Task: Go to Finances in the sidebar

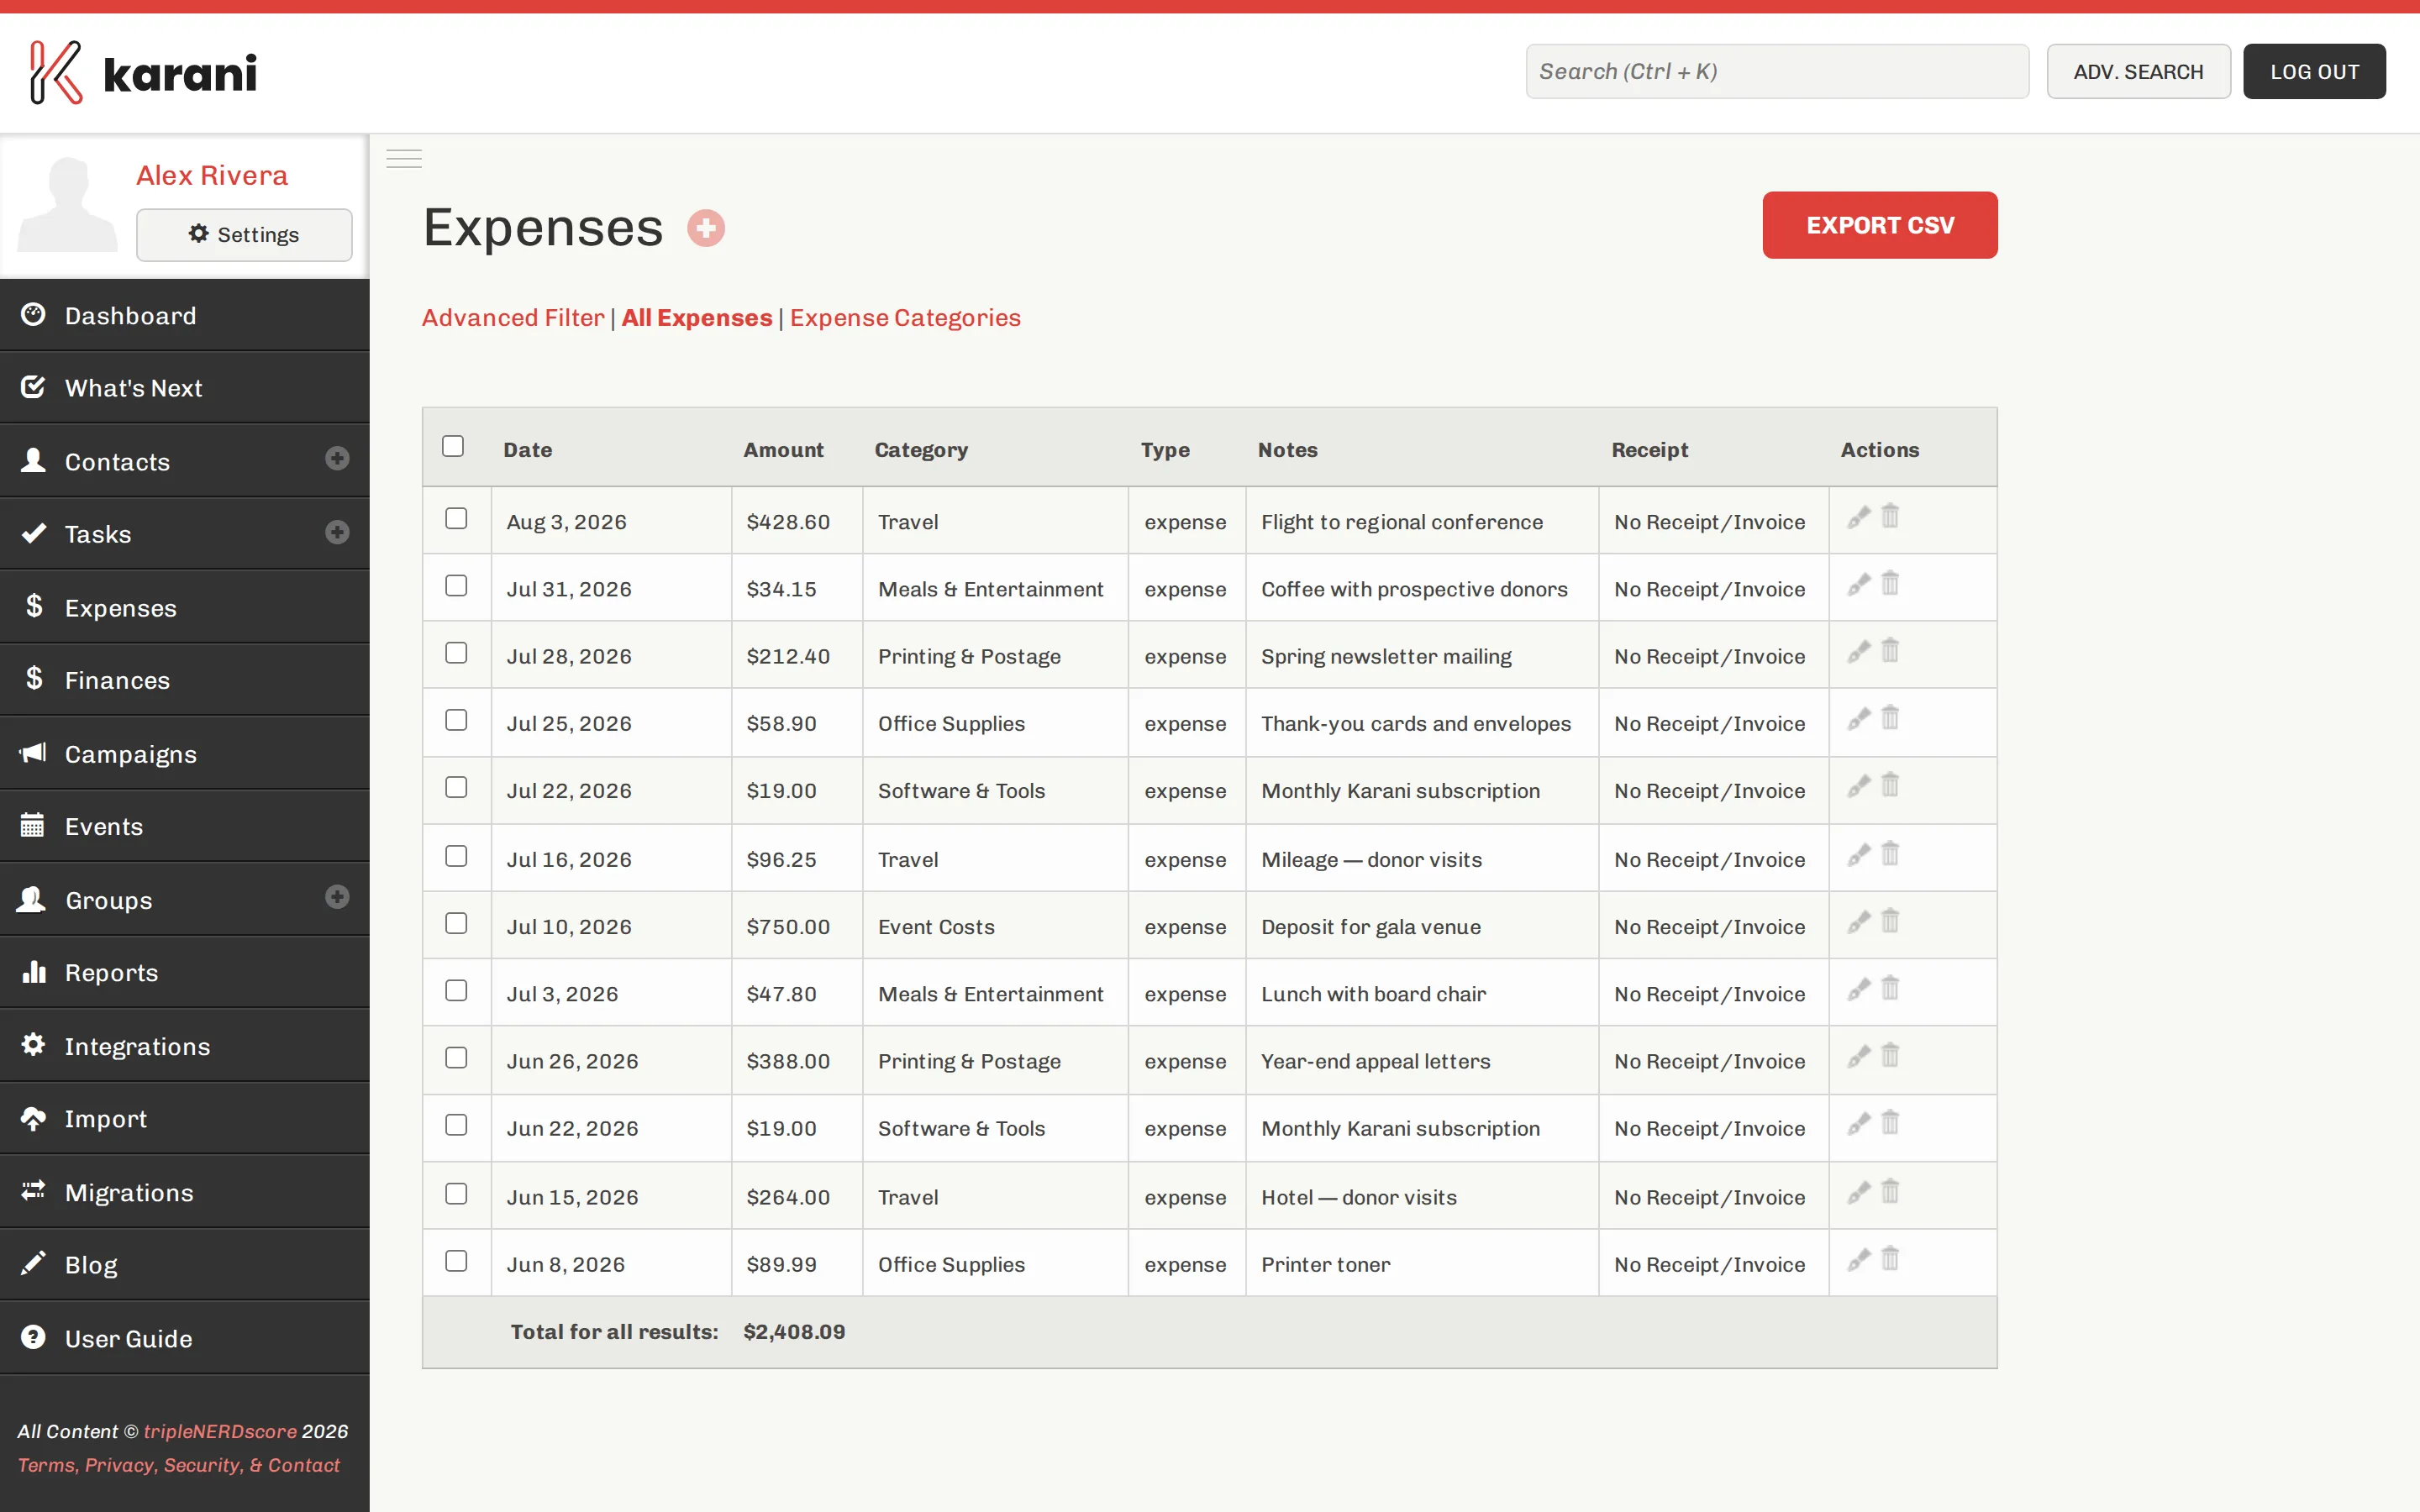Action: point(185,680)
